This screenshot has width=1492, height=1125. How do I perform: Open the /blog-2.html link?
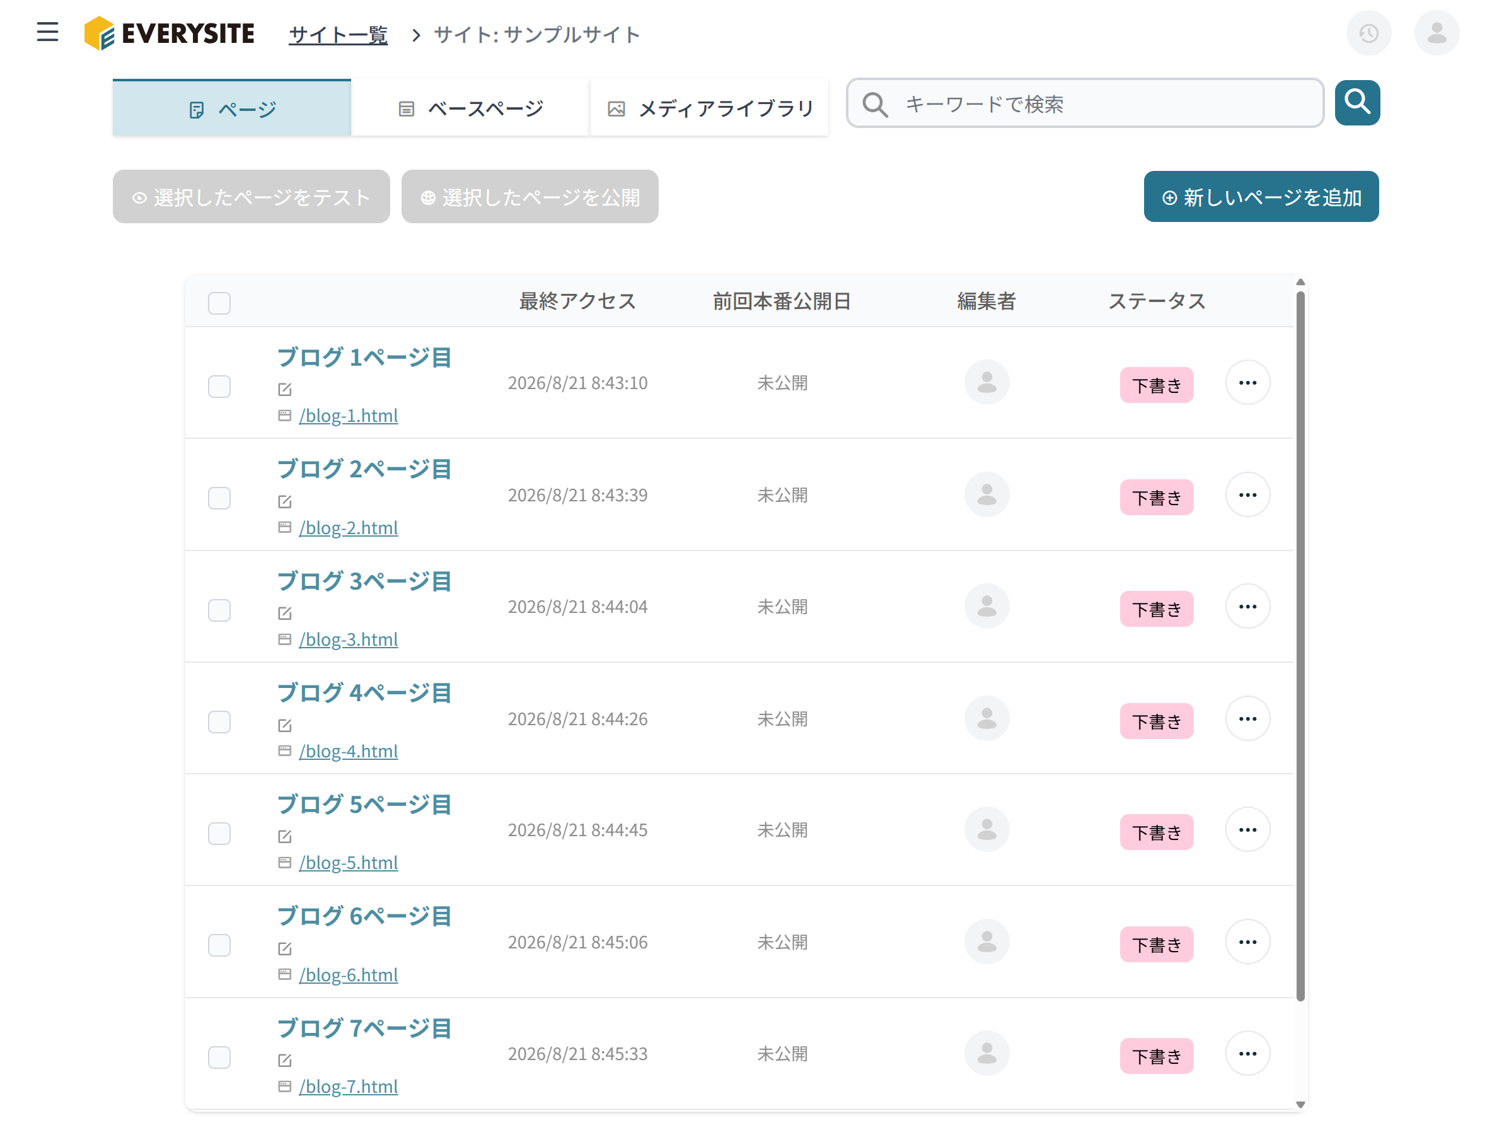click(348, 527)
